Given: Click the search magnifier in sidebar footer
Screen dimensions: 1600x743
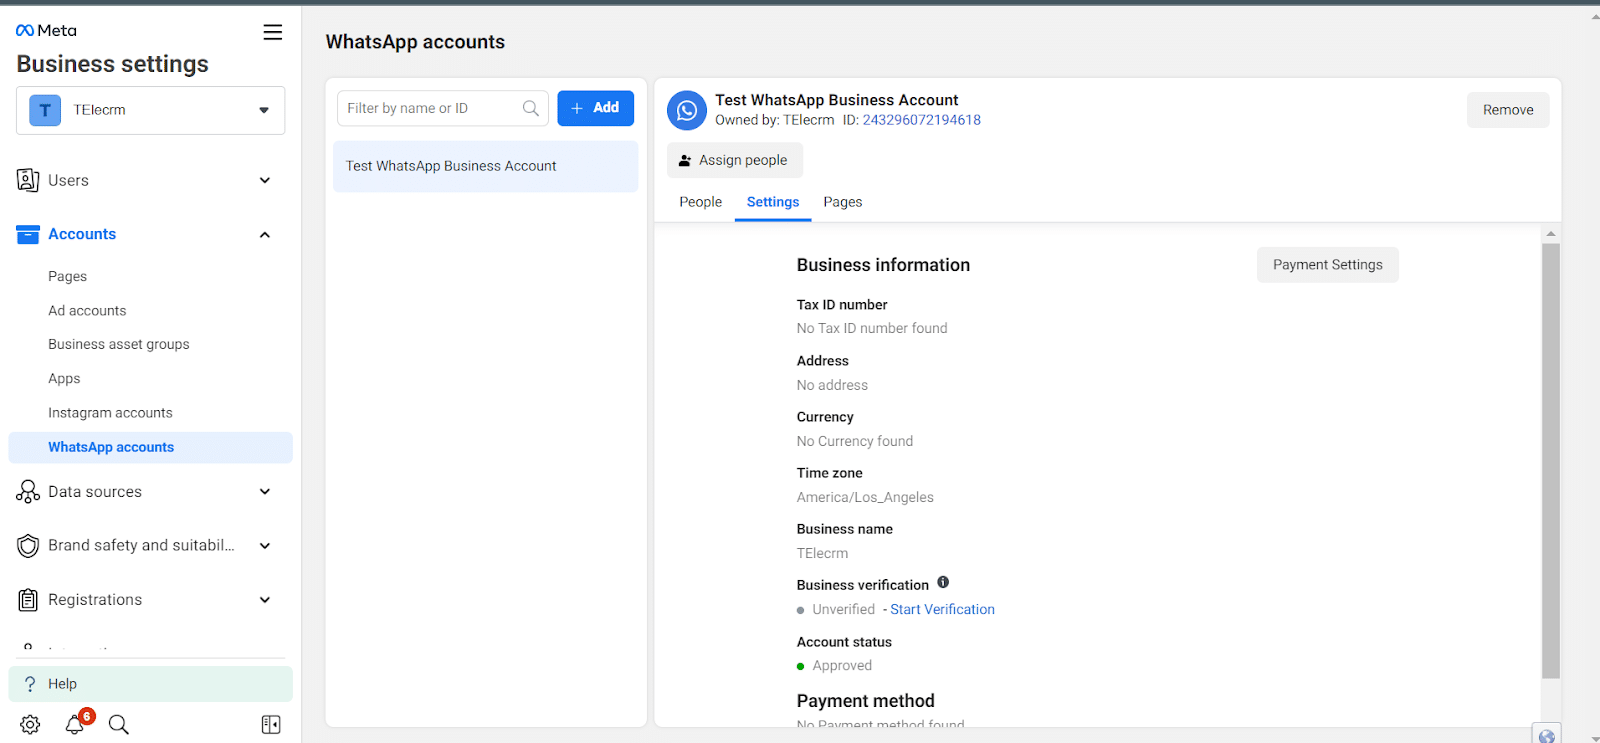Looking at the screenshot, I should pyautogui.click(x=118, y=725).
